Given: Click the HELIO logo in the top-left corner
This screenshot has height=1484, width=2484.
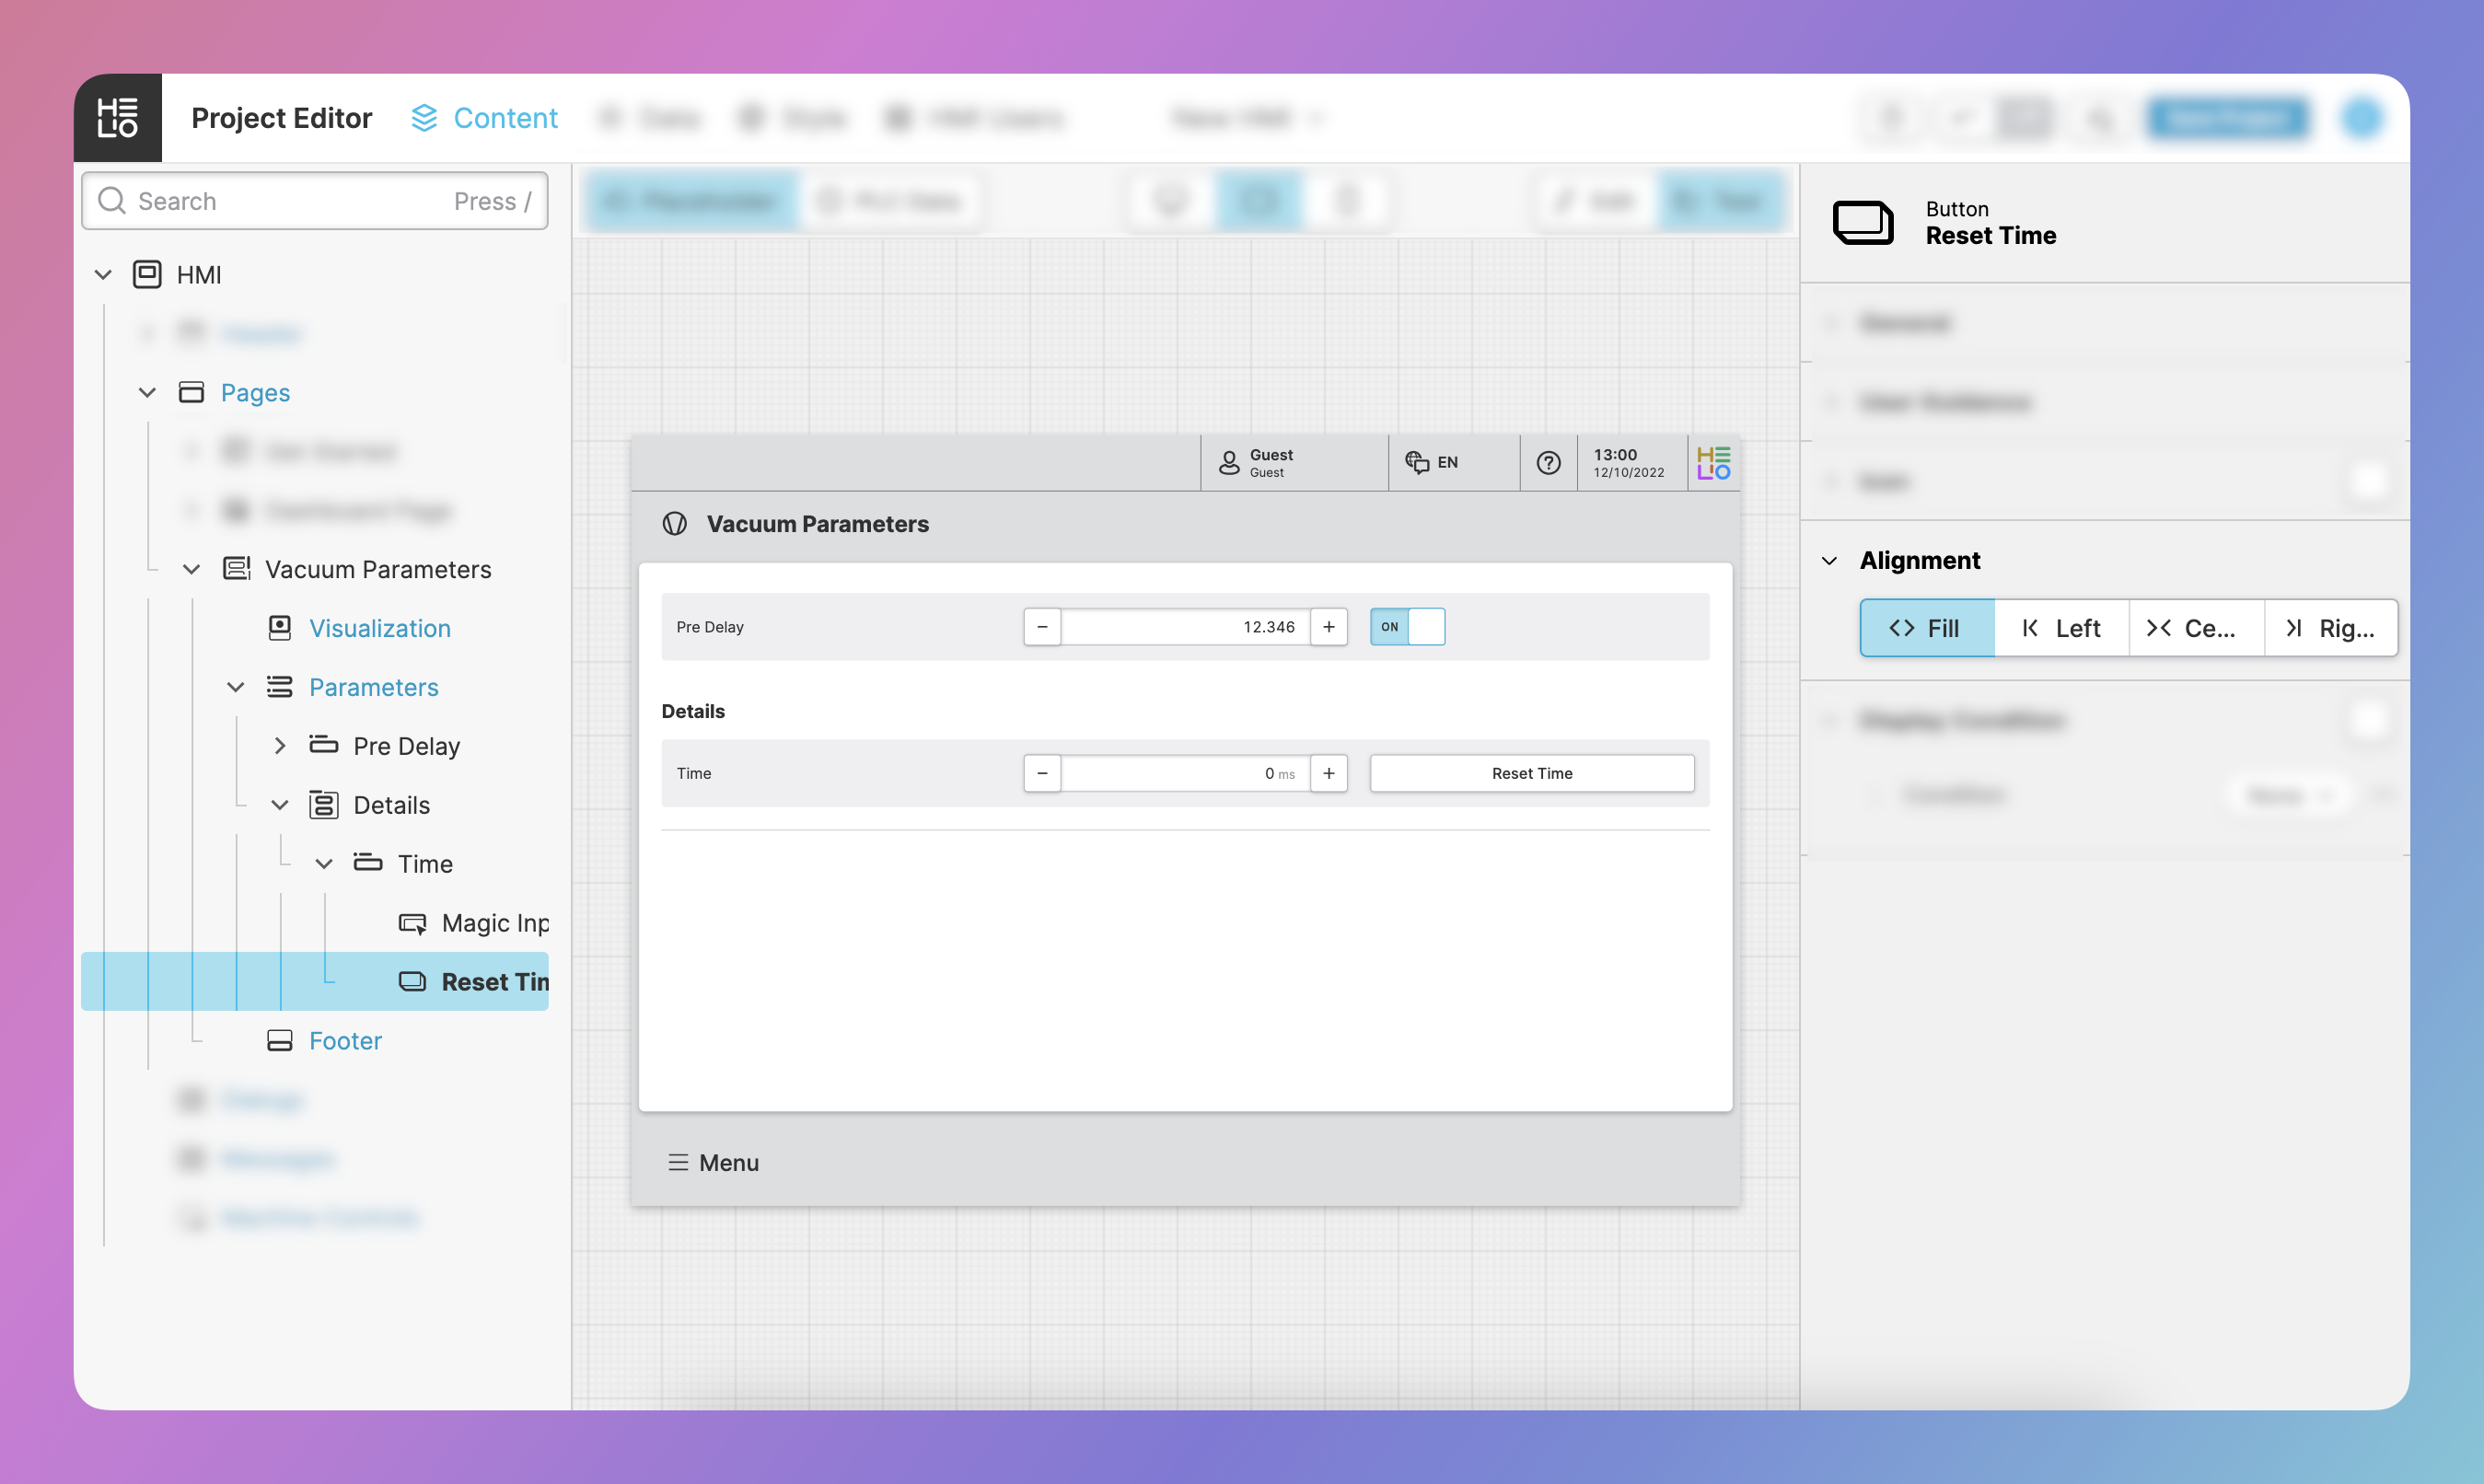Looking at the screenshot, I should (x=117, y=118).
